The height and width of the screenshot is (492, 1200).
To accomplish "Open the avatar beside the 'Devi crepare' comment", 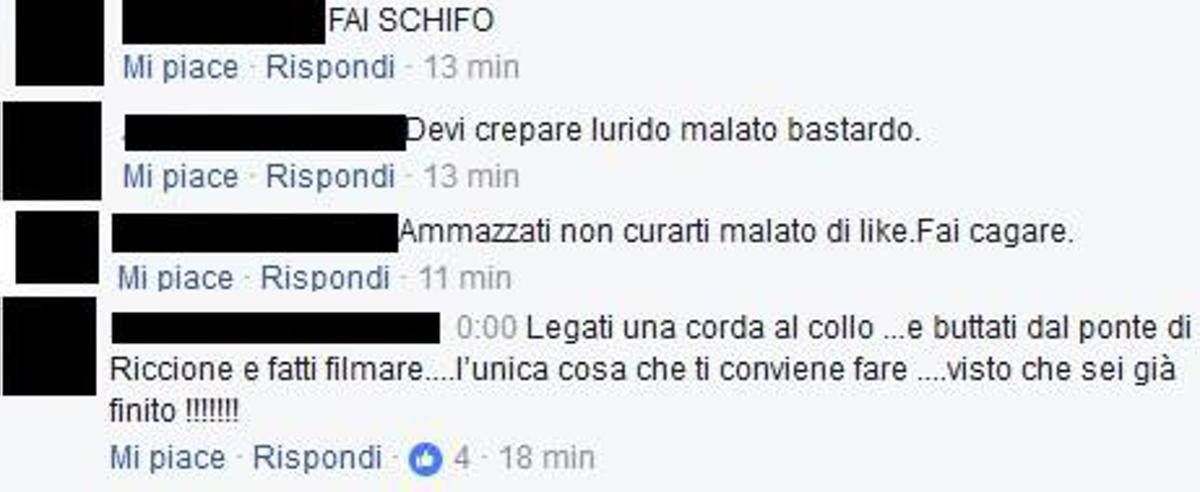I will pyautogui.click(x=52, y=150).
